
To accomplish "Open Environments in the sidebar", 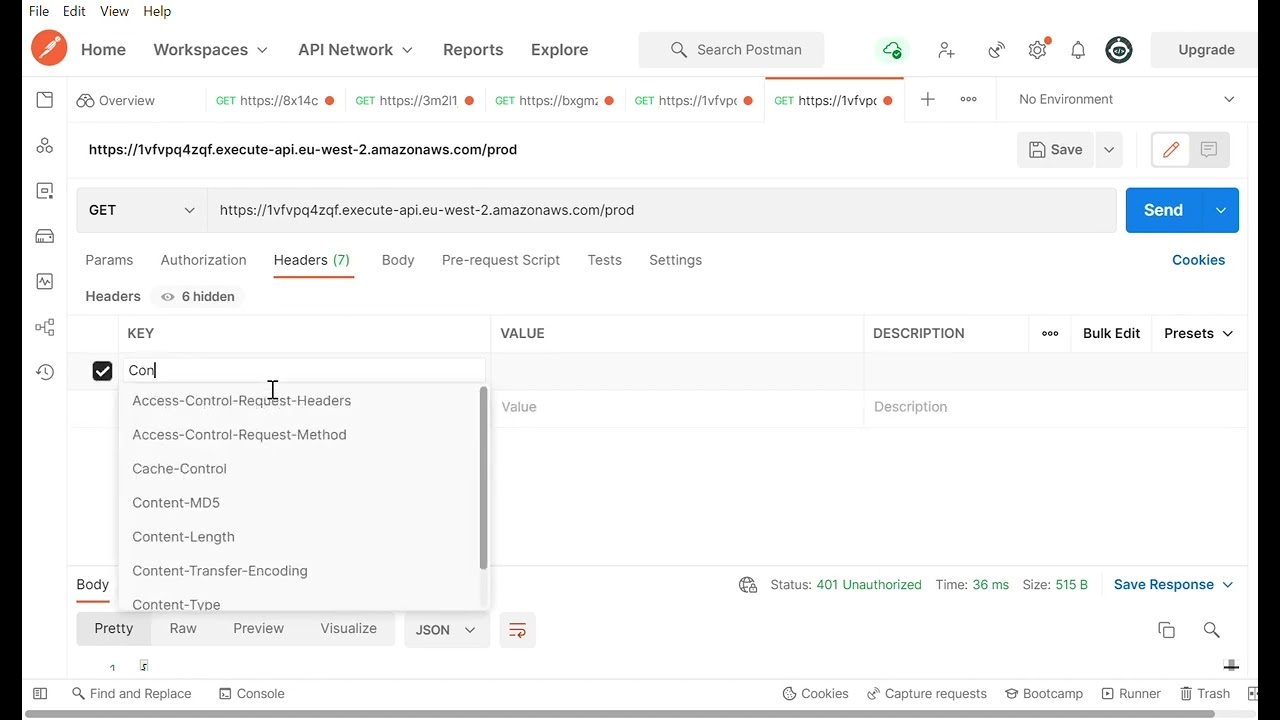I will pyautogui.click(x=45, y=191).
